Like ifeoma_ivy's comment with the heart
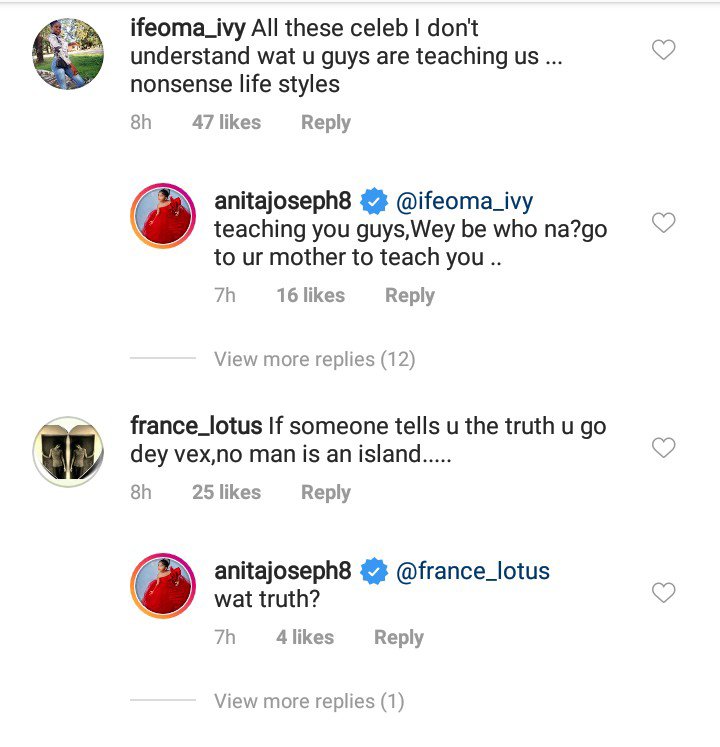This screenshot has height=747, width=720. 663,49
